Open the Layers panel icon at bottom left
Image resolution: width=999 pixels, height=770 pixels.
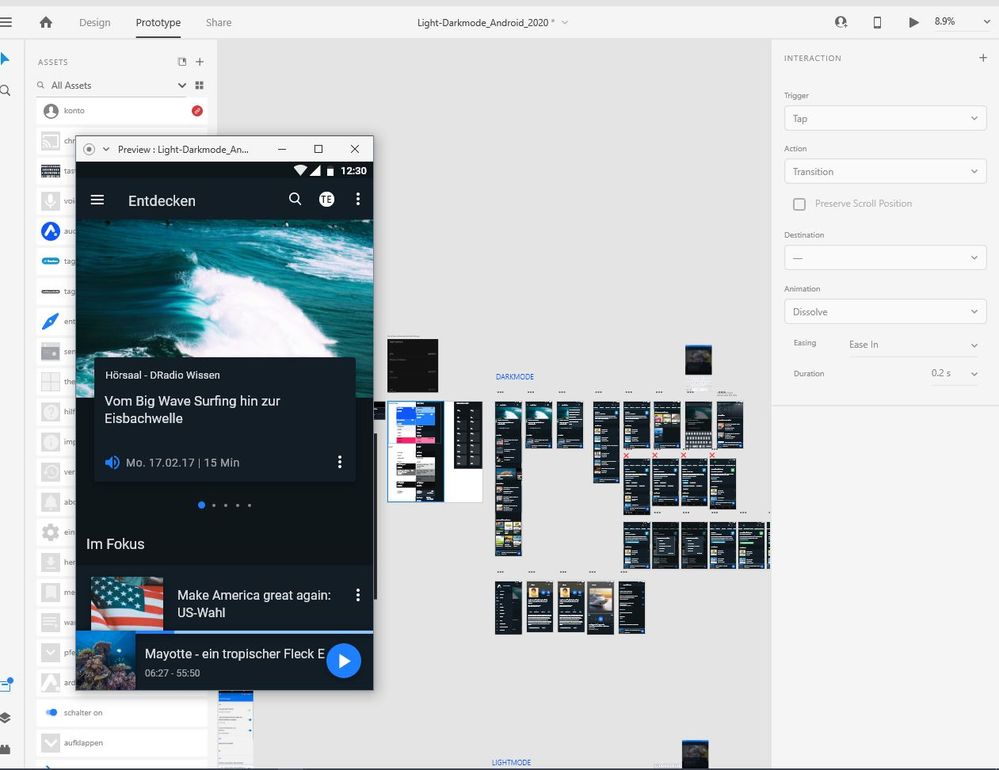pyautogui.click(x=5, y=718)
